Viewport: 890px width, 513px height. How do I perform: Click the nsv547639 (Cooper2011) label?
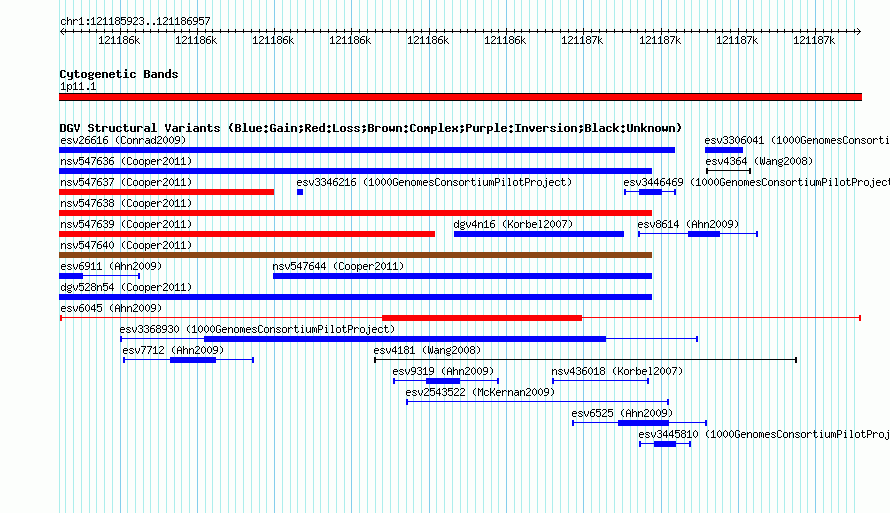click(126, 224)
